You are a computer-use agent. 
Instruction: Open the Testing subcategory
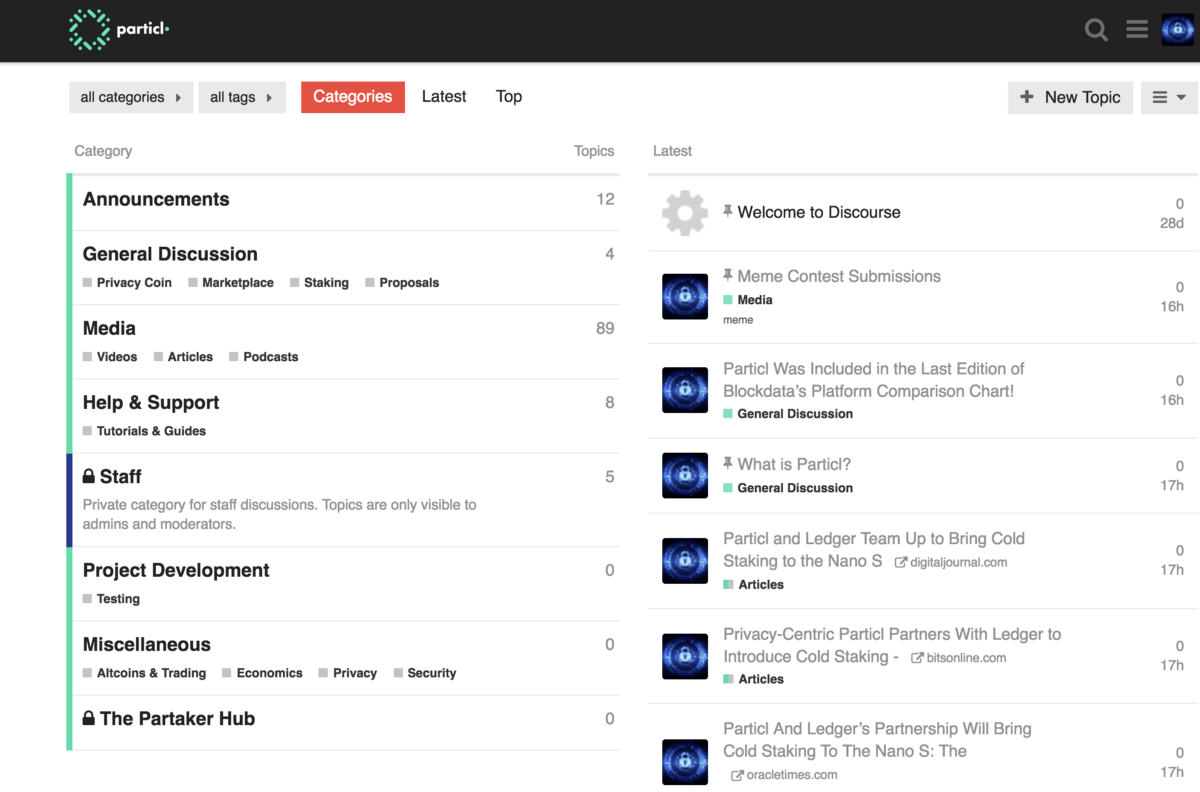[x=111, y=599]
